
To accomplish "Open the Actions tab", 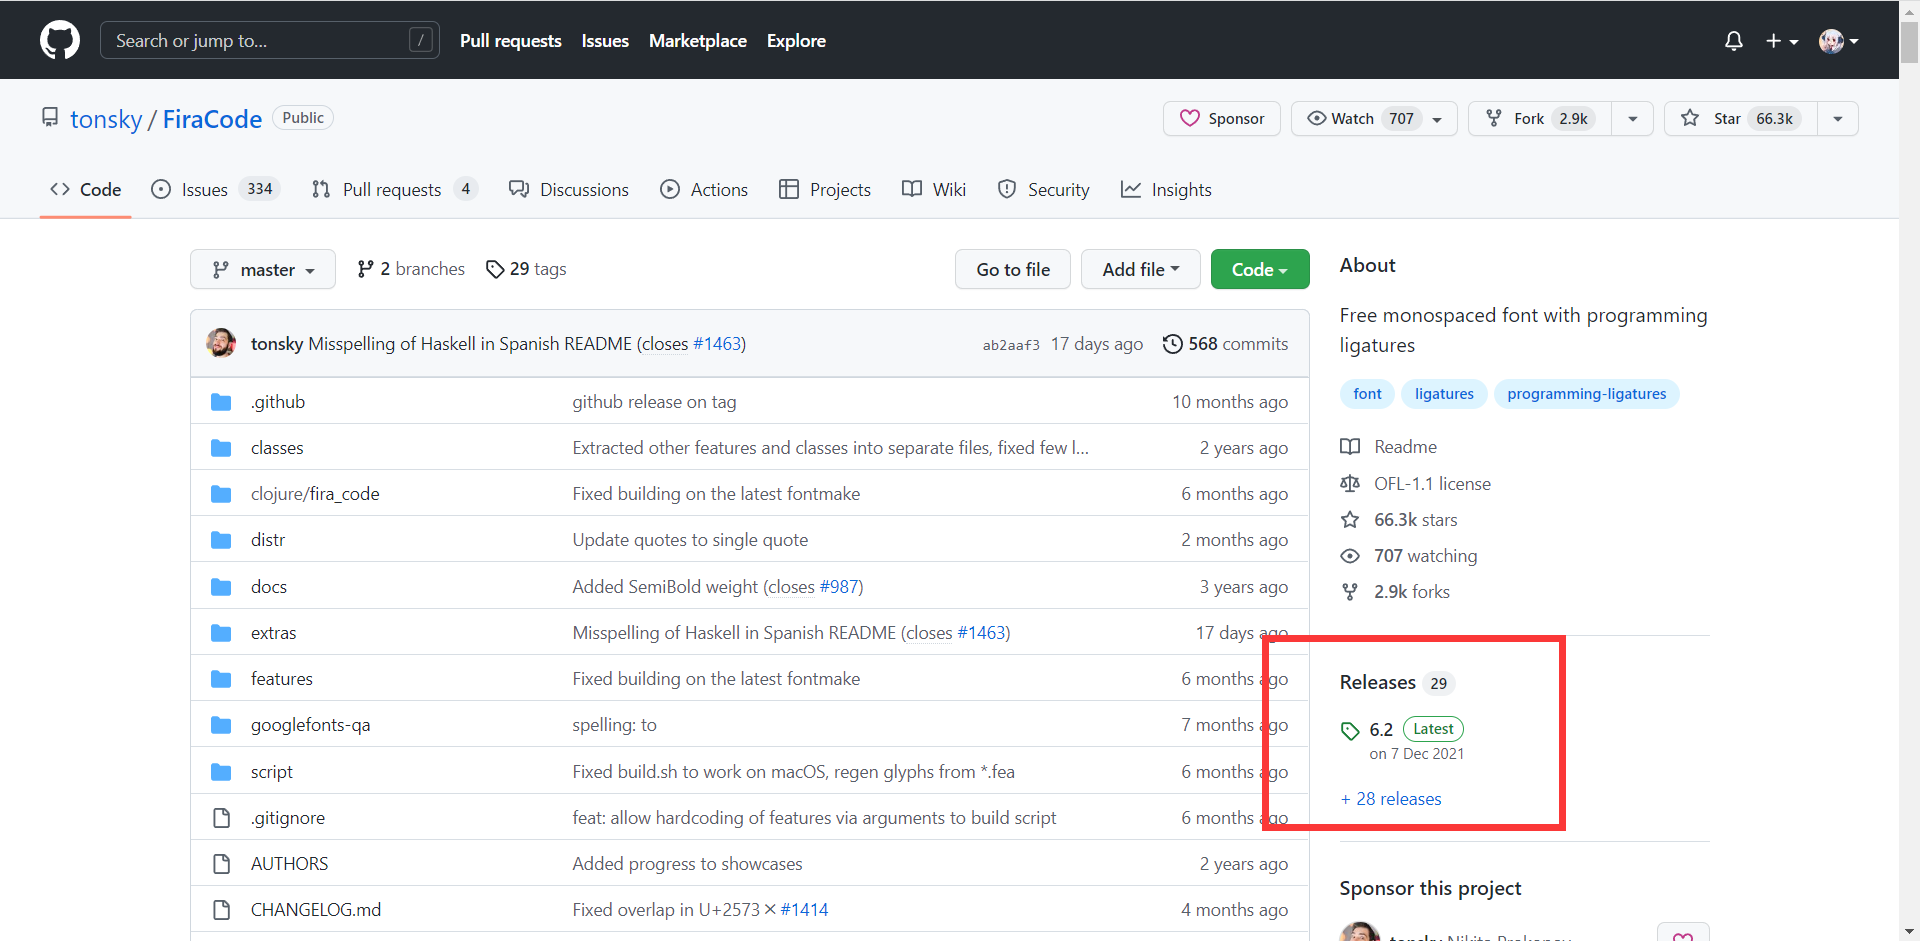I will click(704, 190).
